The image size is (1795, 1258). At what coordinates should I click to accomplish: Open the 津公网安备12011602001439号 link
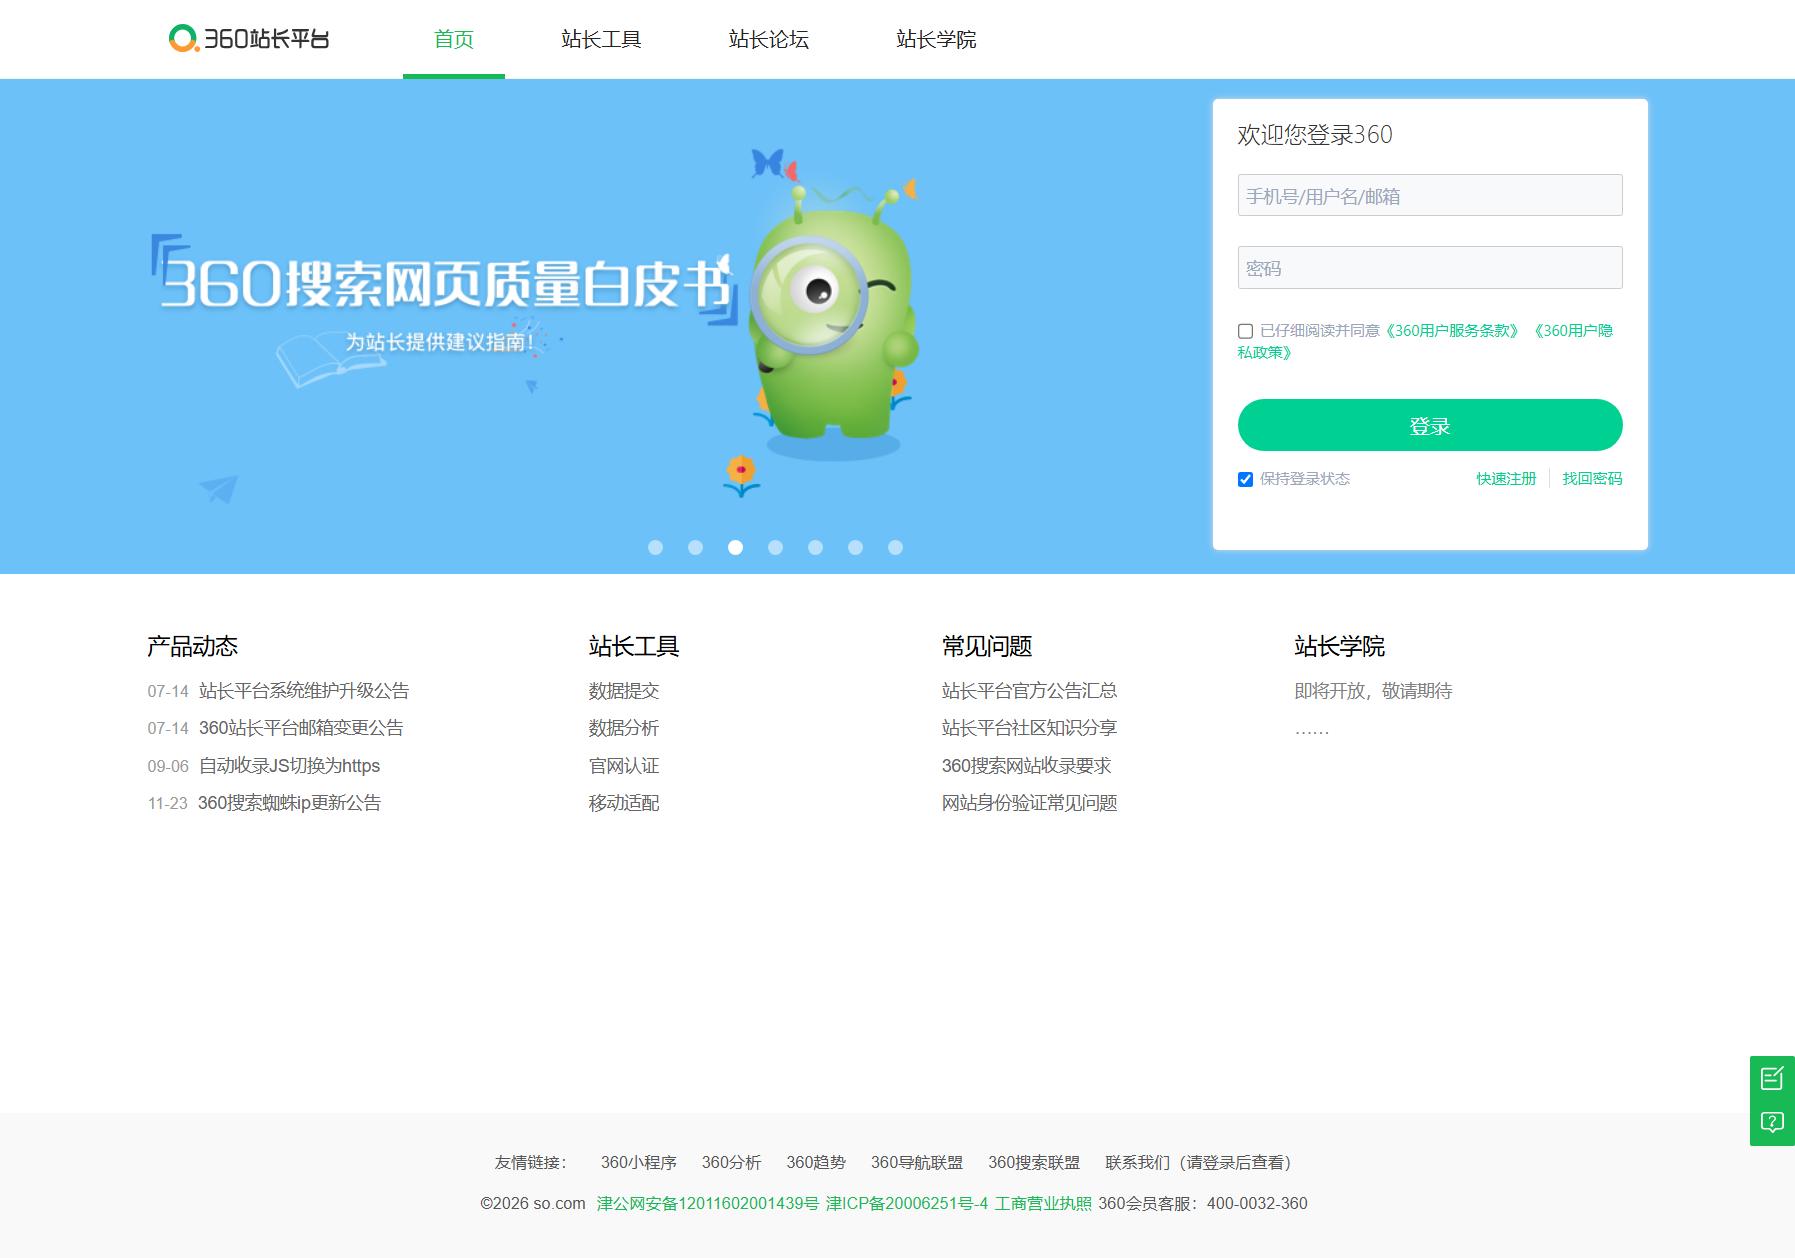click(708, 1203)
